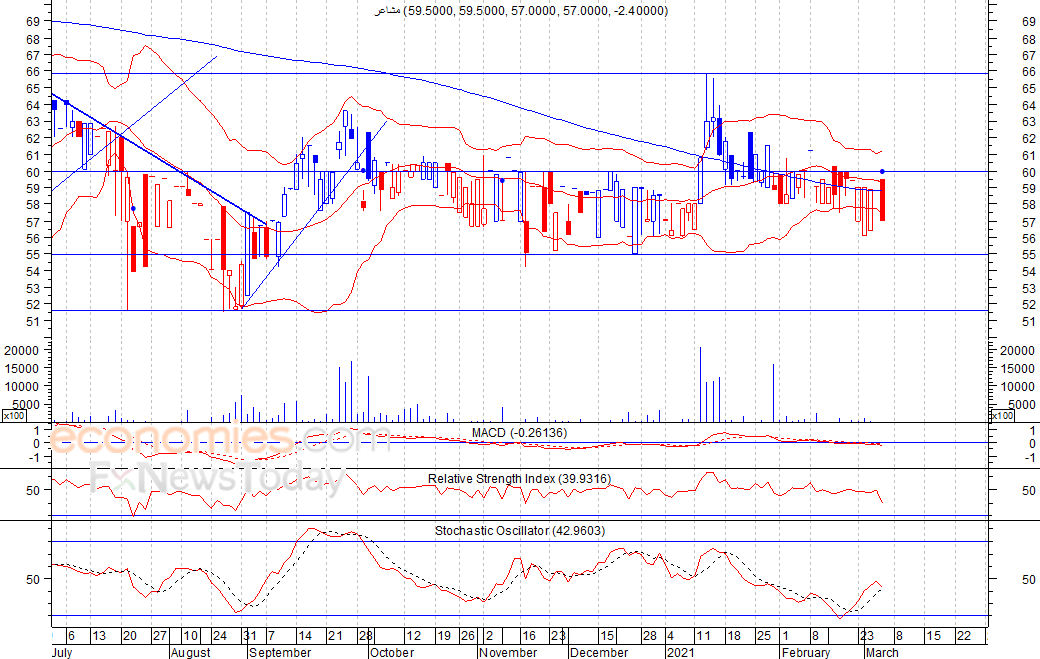Click the July month label
Viewport: 1040px width, 659px height.
62,652
